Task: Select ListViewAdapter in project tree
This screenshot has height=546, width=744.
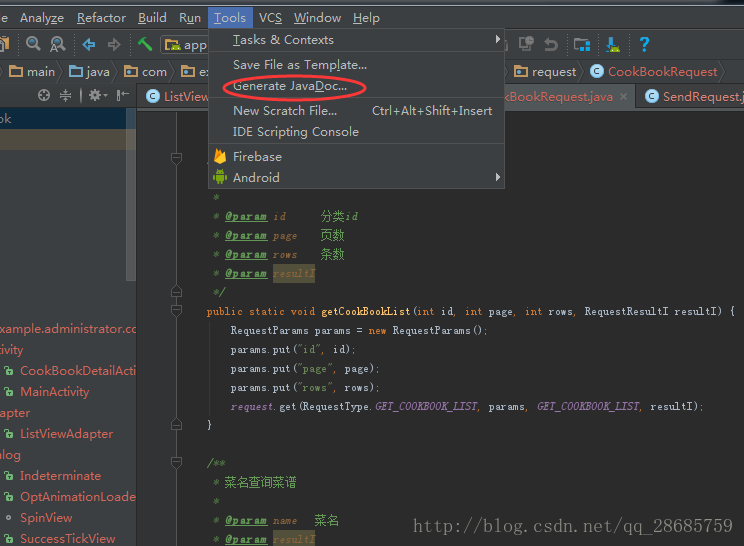Action: [58, 434]
